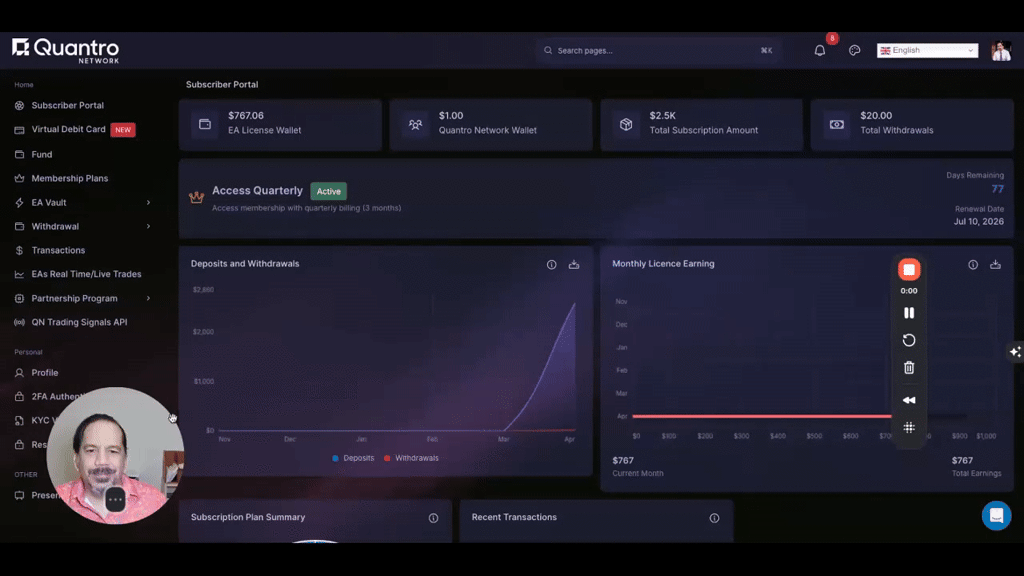Show info for Recent Transactions

[714, 518]
